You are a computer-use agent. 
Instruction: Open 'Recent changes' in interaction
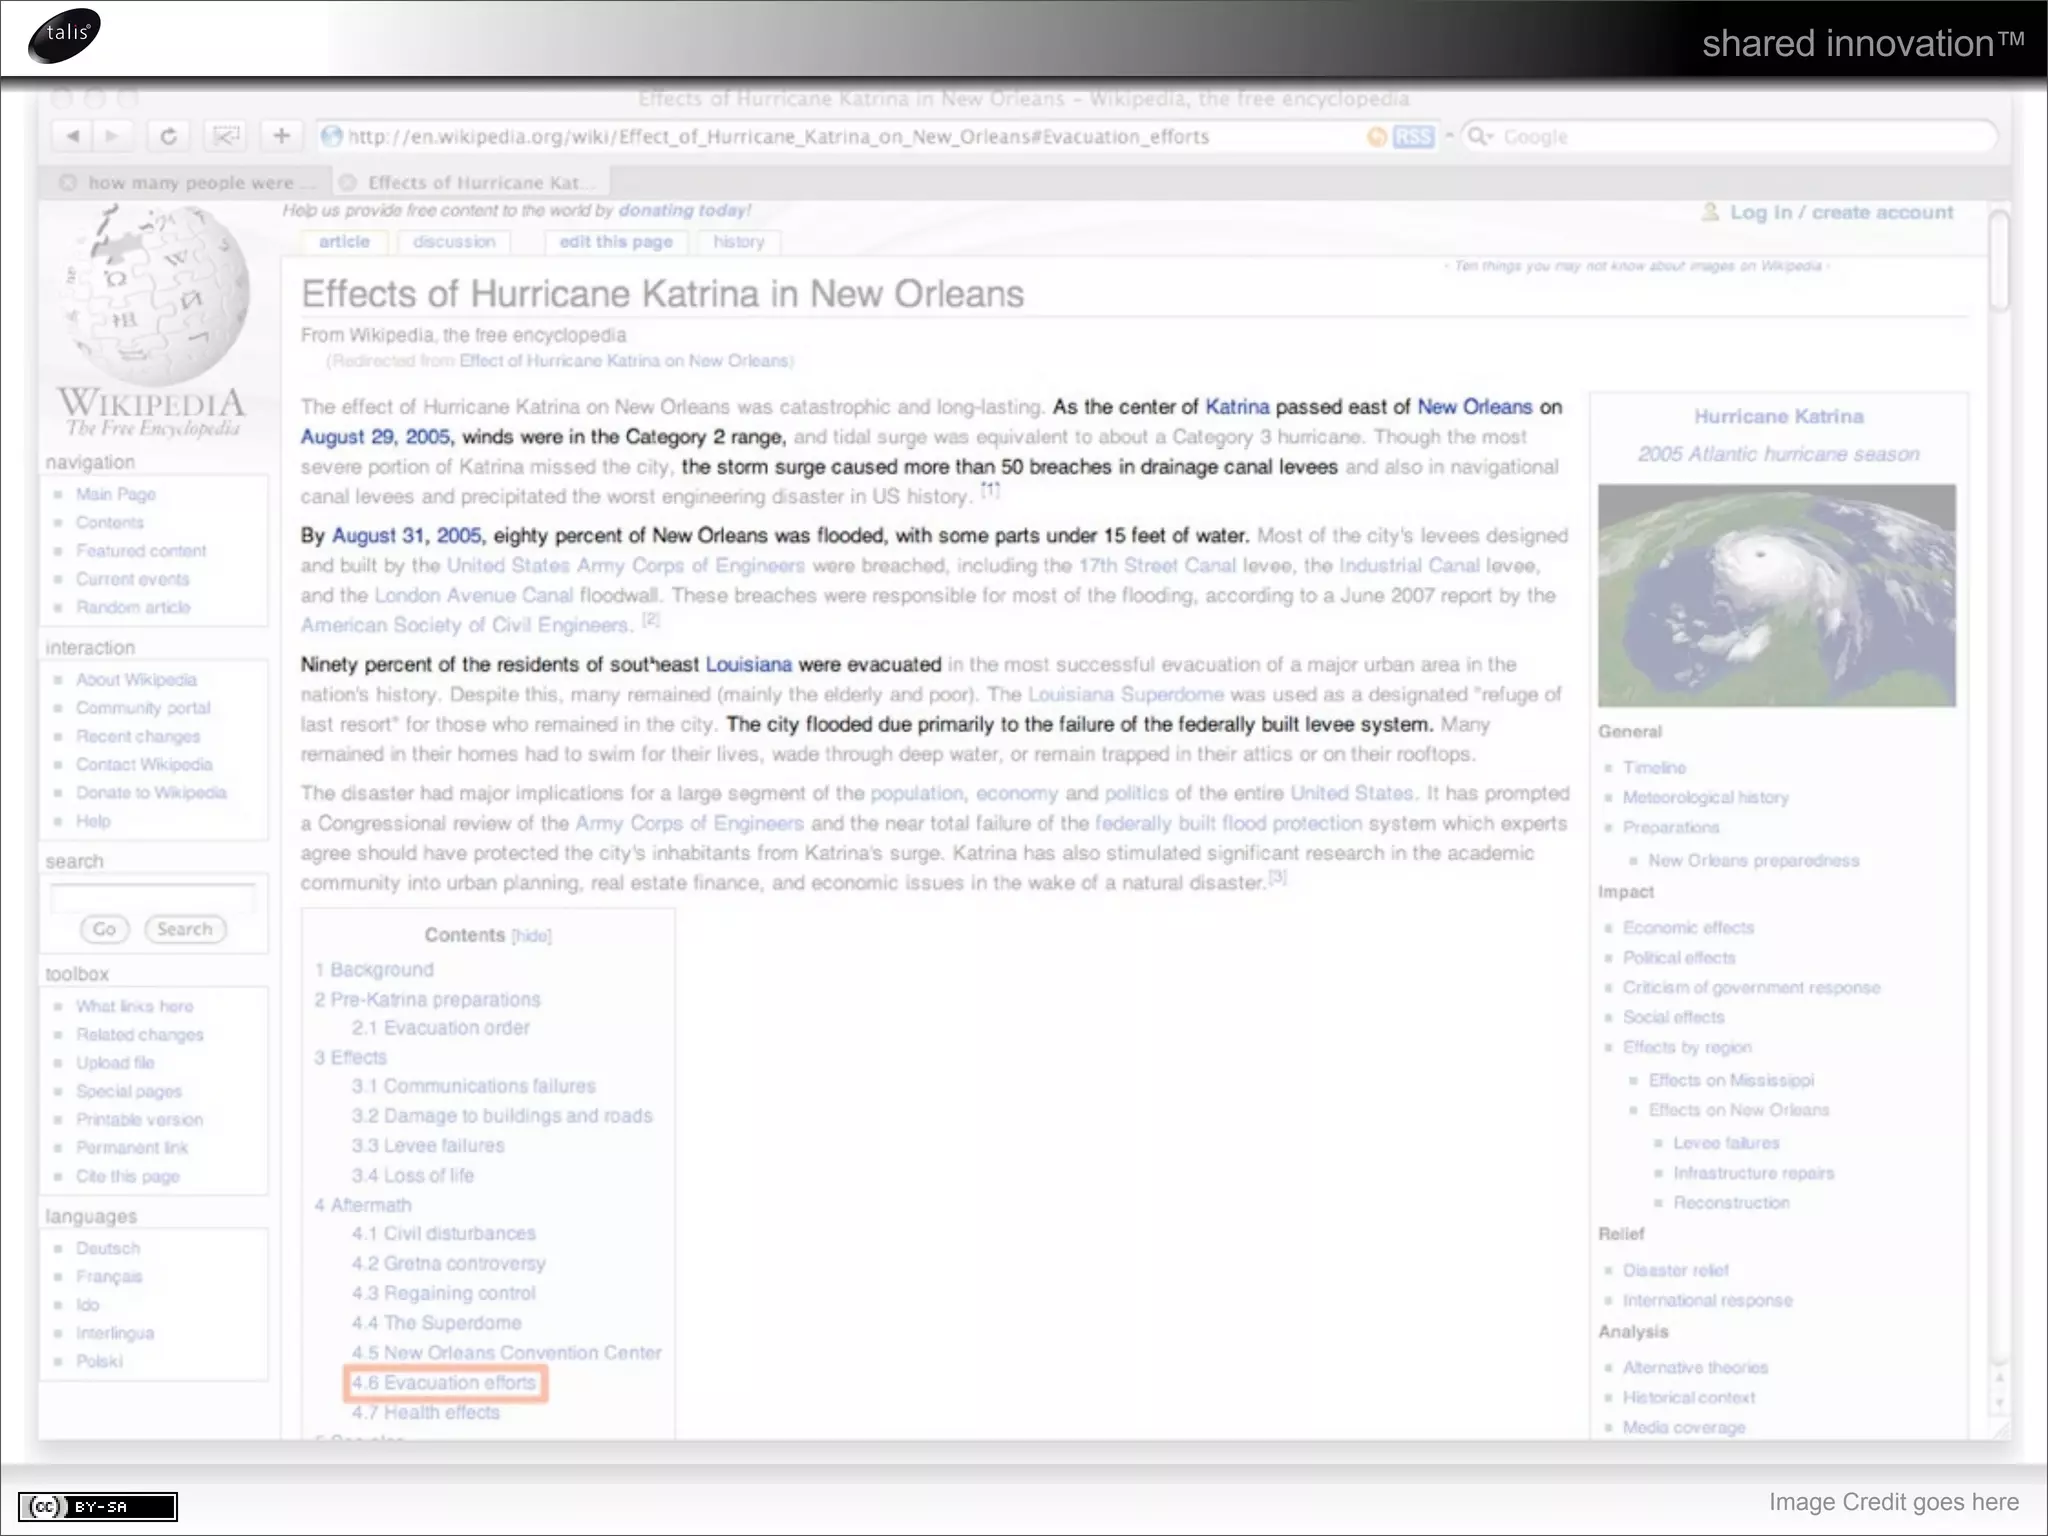click(x=138, y=736)
